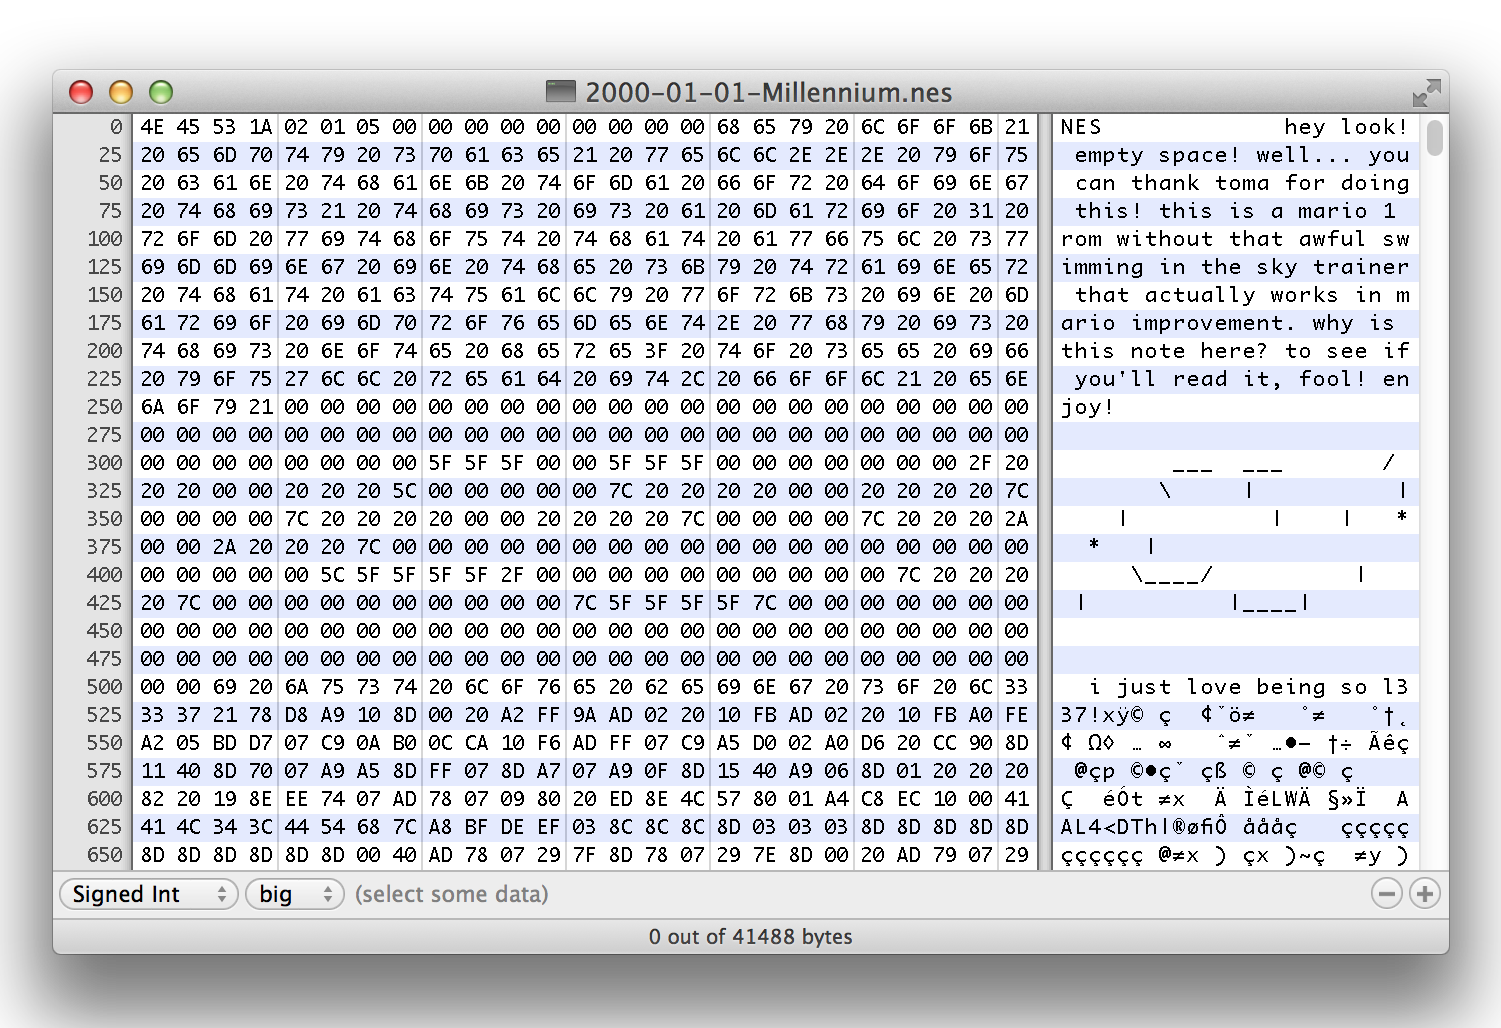Click the minus button to remove inspector
Viewport: 1501px width, 1028px height.
pos(1386,894)
